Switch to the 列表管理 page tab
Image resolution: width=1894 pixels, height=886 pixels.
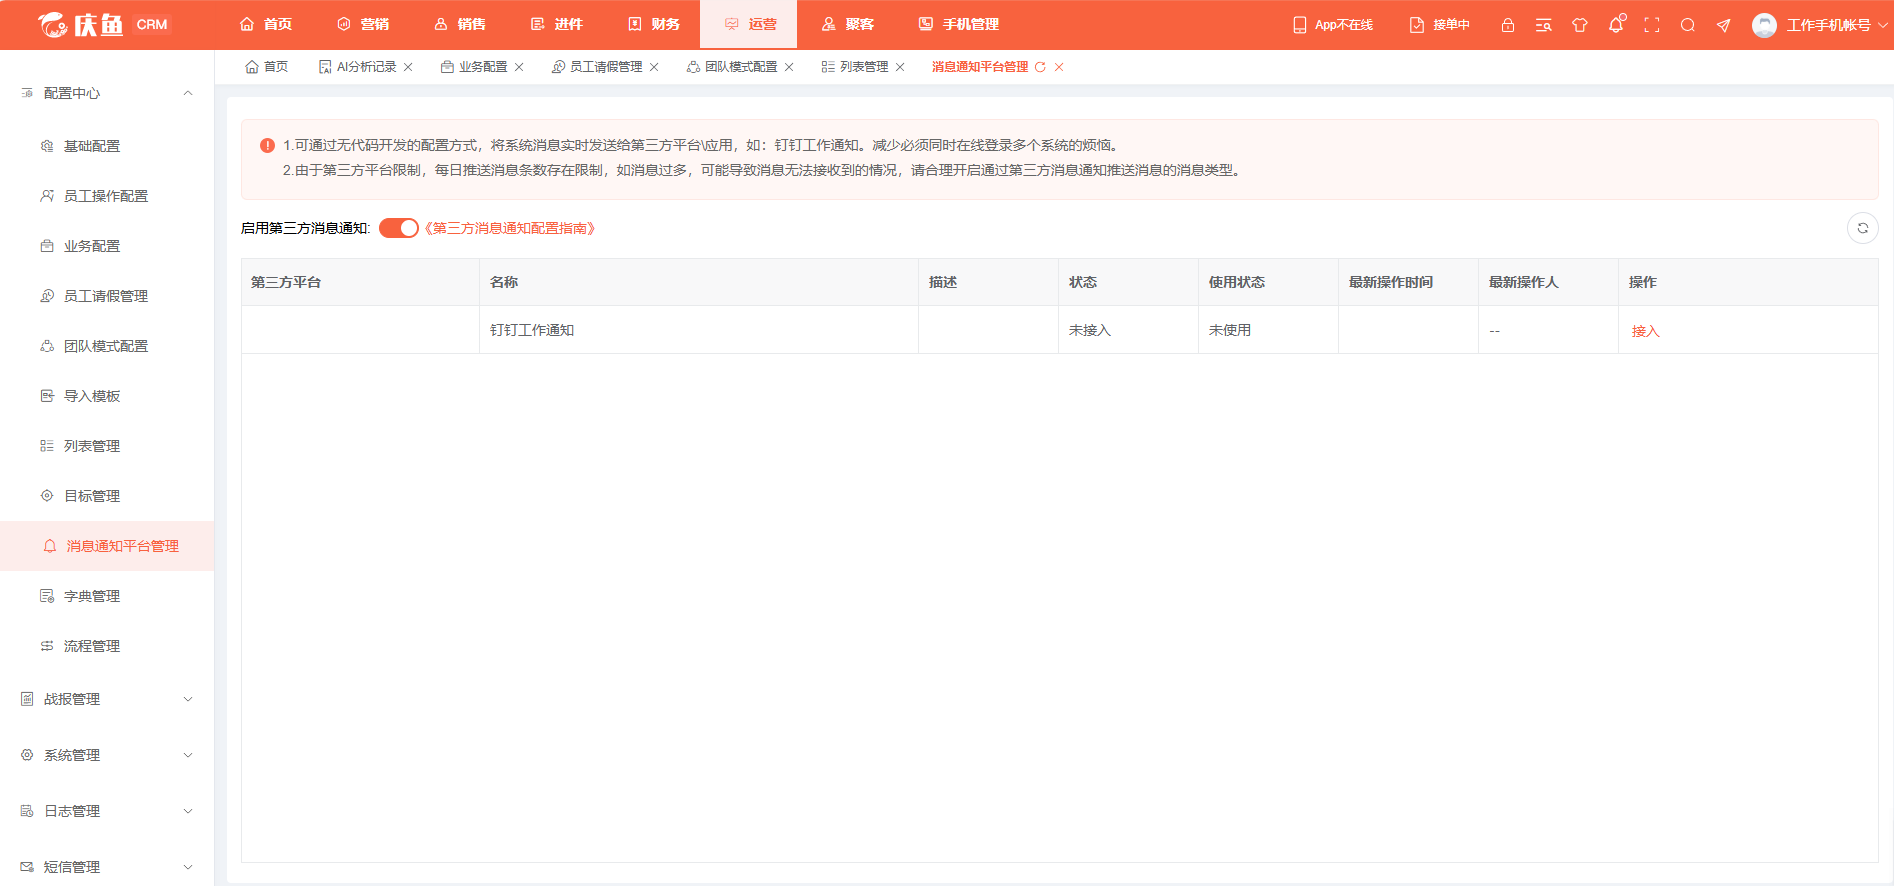(856, 67)
